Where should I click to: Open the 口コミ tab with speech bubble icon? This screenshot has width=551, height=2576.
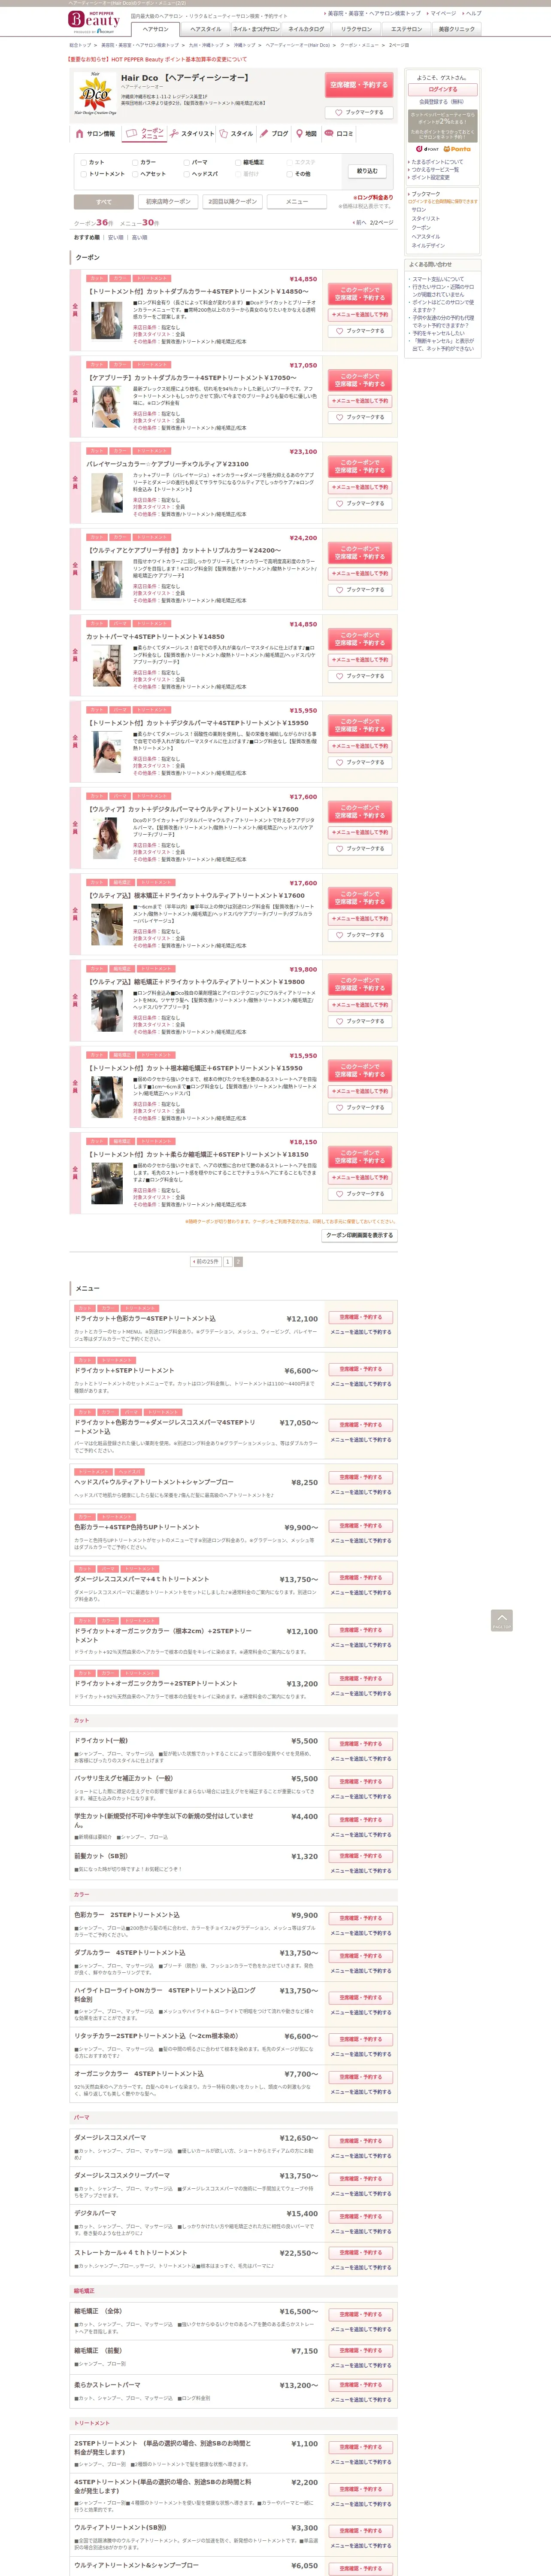click(338, 134)
